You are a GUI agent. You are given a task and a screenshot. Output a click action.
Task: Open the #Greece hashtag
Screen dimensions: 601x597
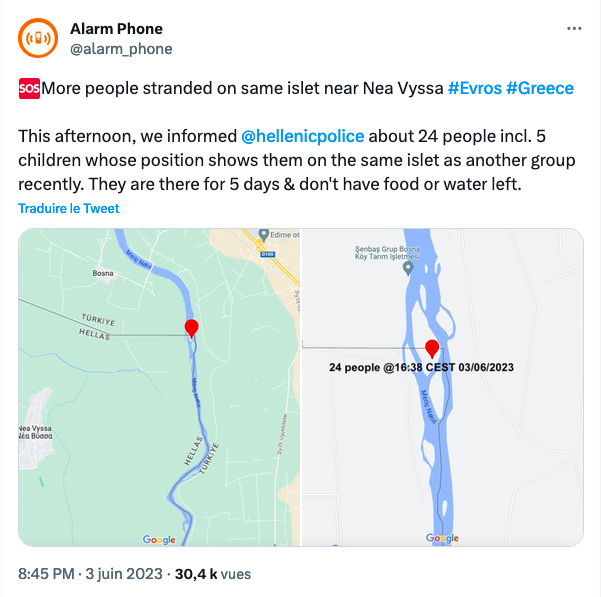(x=540, y=88)
